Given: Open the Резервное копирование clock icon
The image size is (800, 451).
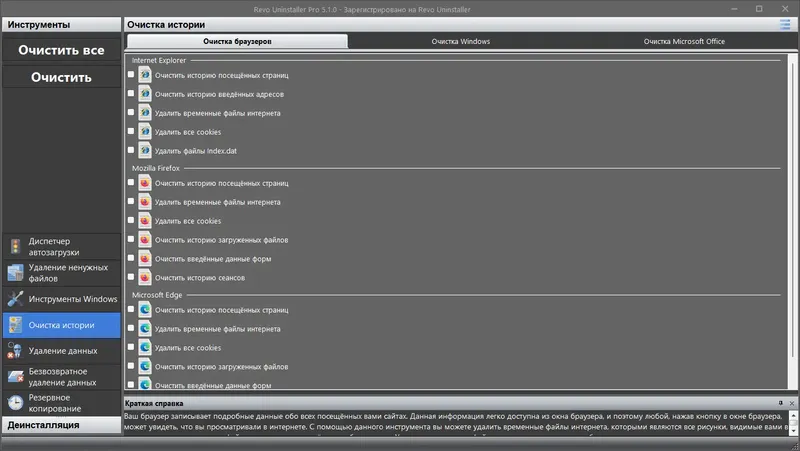Looking at the screenshot, I should (15, 403).
